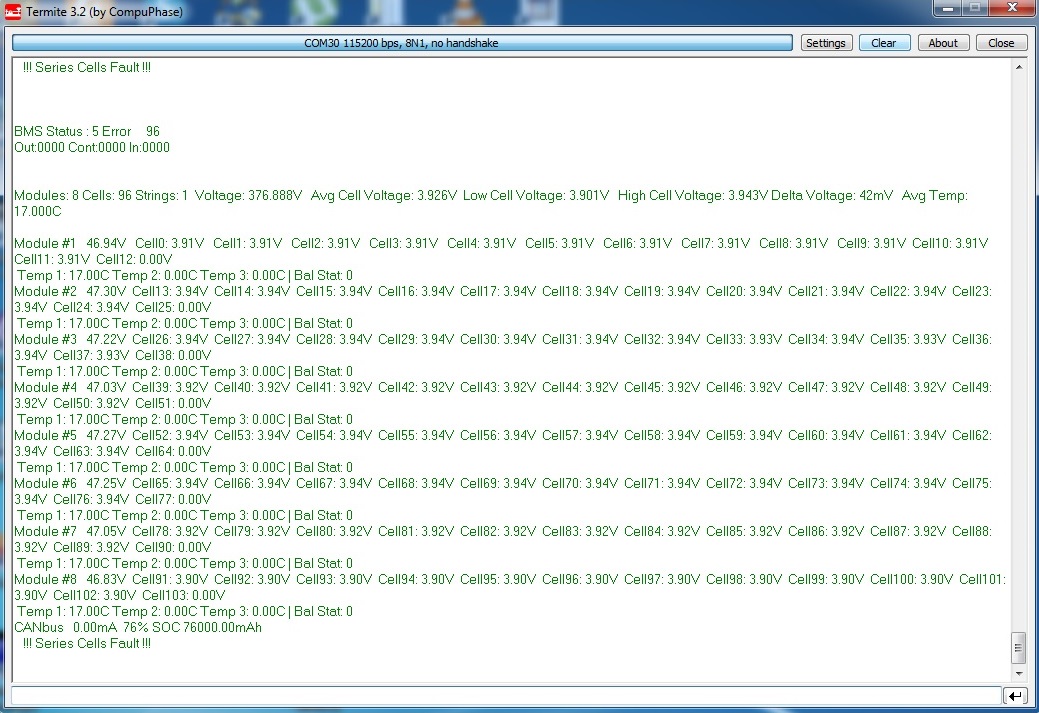The width and height of the screenshot is (1039, 713).
Task: Maximize the Termite window
Action: point(973,9)
